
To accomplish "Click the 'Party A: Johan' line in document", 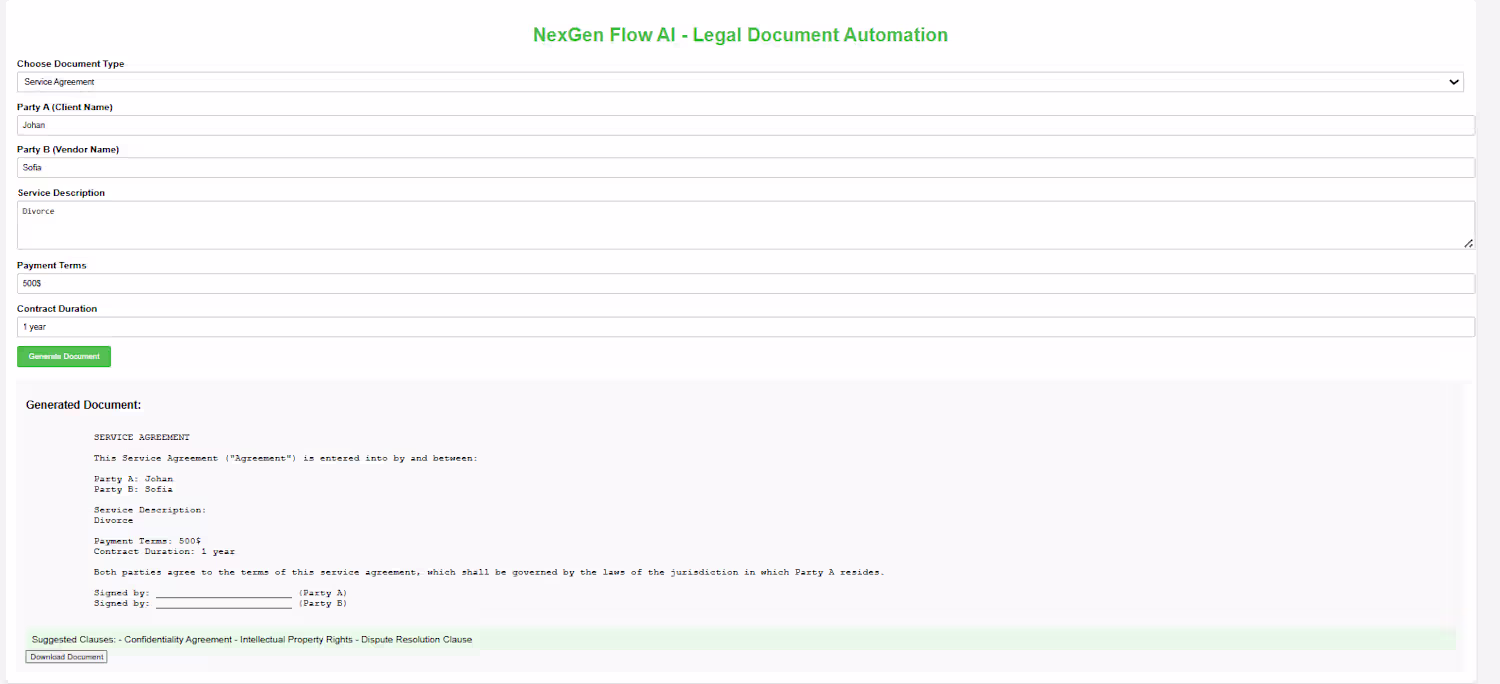I will click(x=133, y=479).
